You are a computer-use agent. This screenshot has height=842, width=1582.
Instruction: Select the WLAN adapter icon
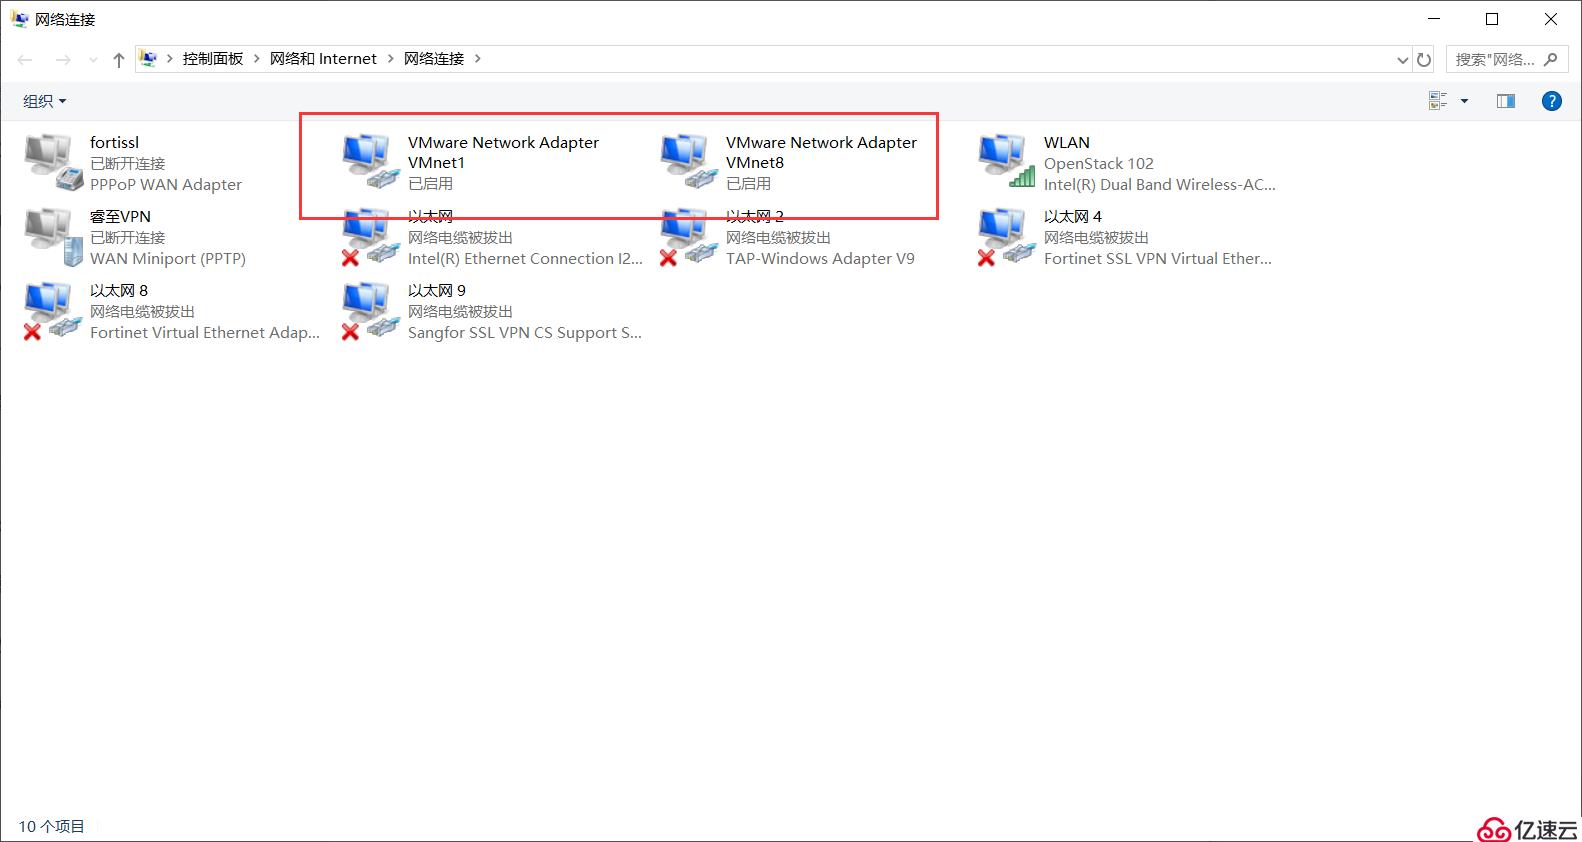click(1007, 162)
